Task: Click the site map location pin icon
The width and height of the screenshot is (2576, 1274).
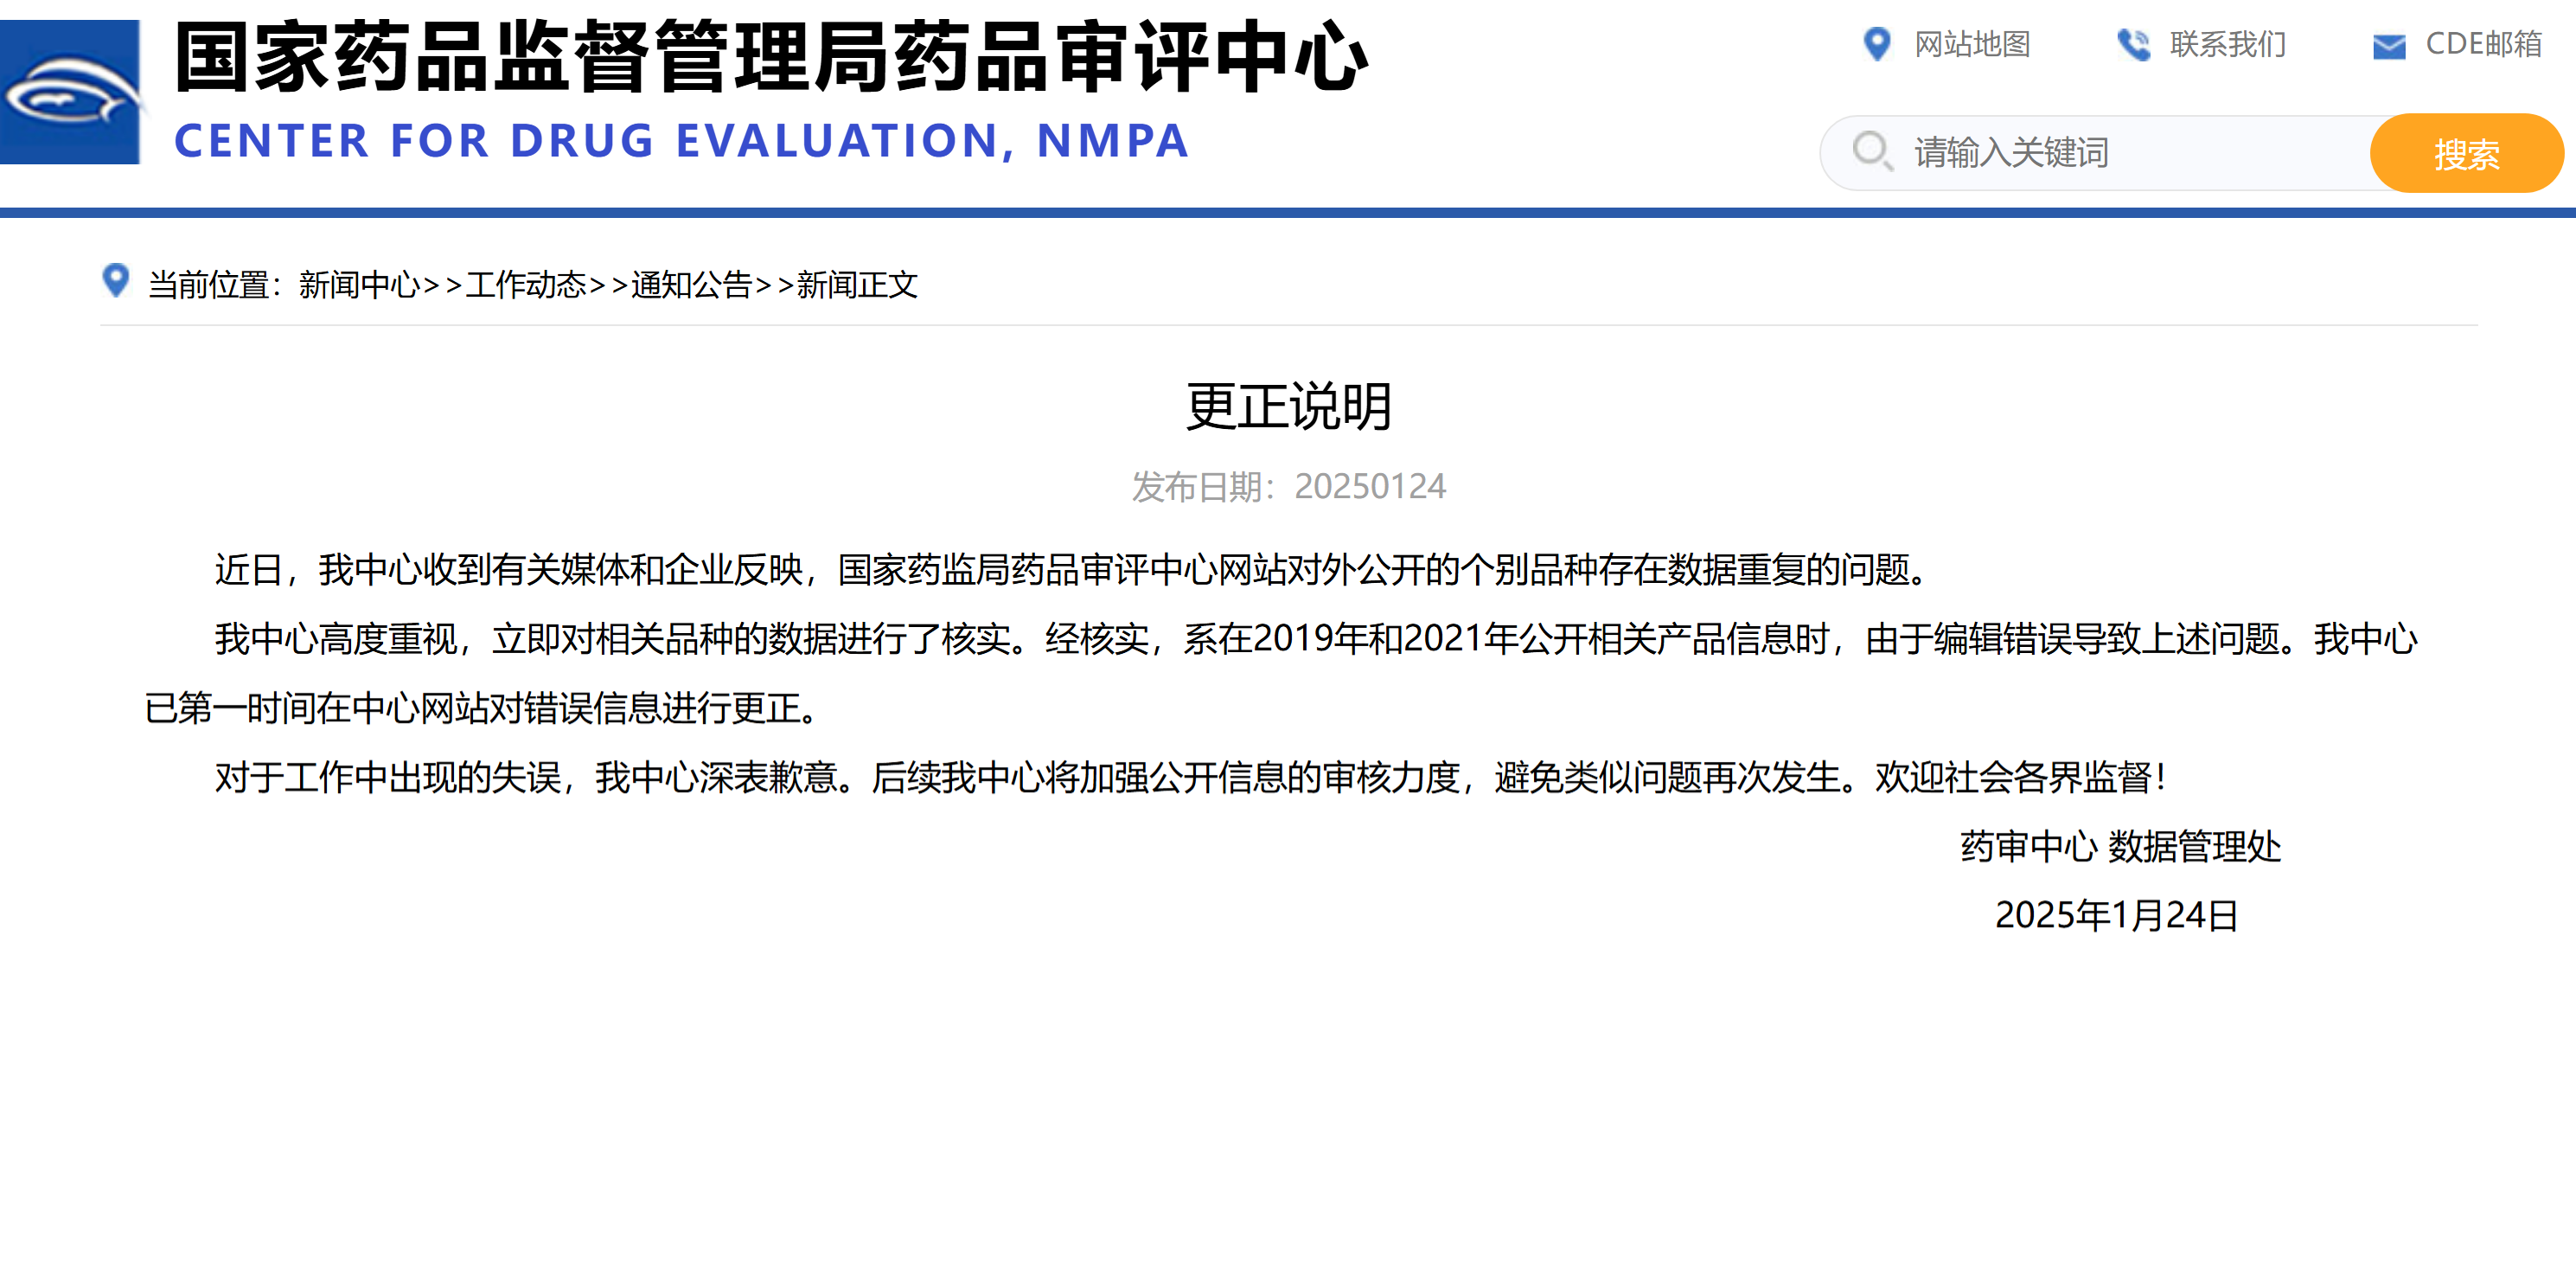Action: tap(1877, 44)
